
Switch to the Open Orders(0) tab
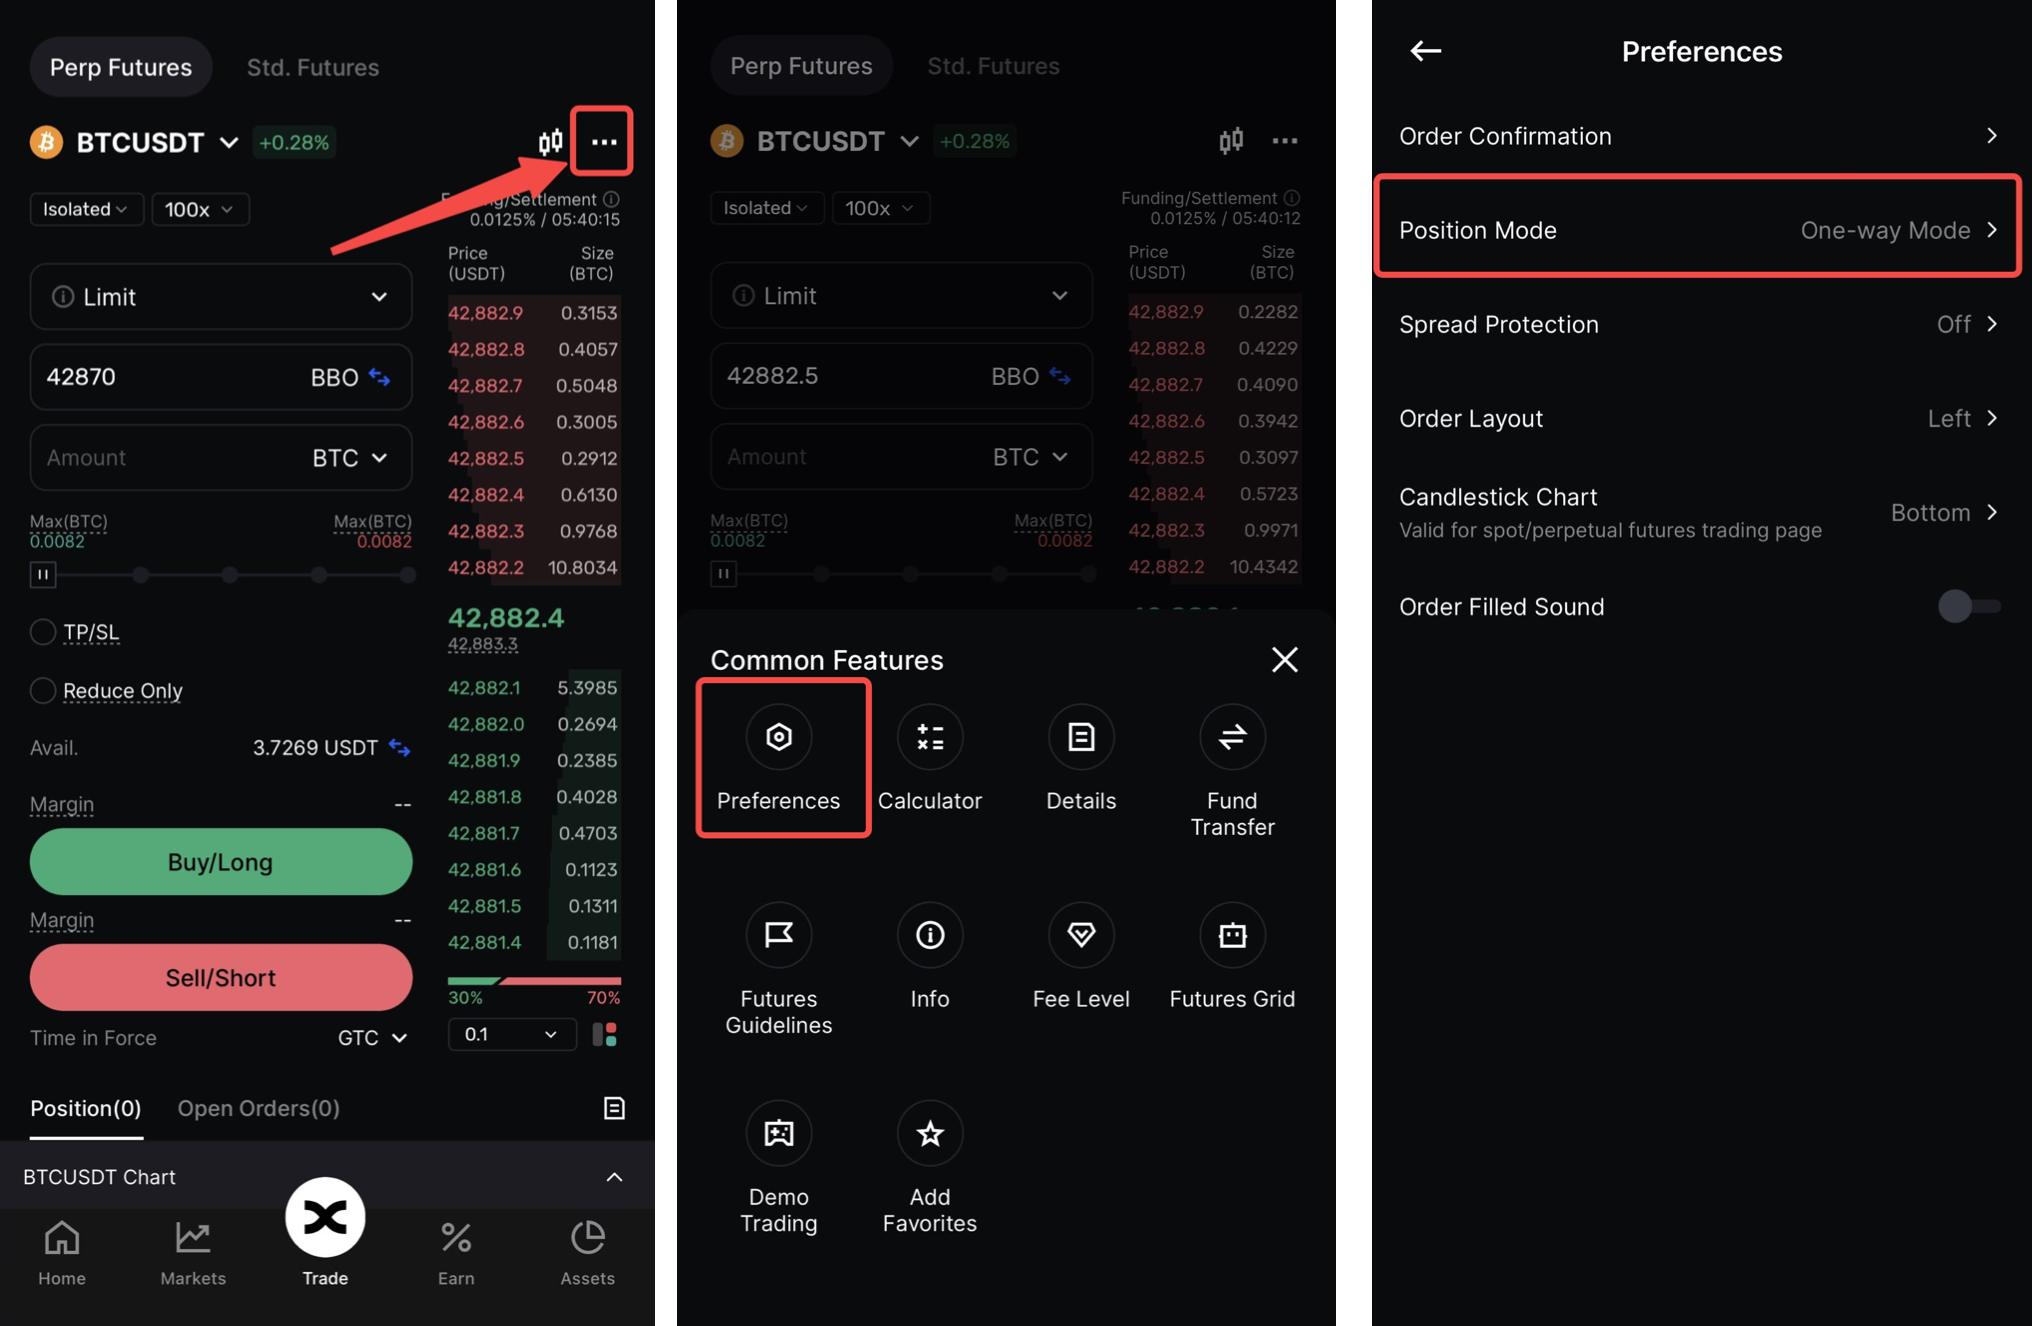tap(258, 1108)
